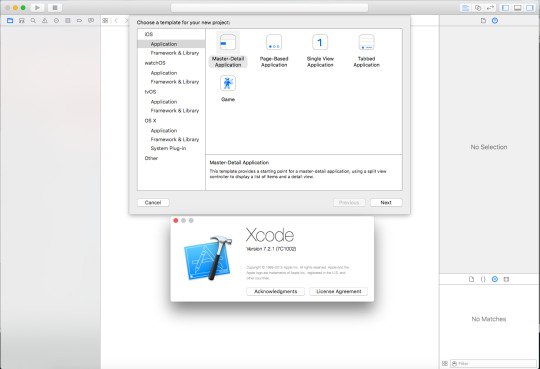Open License Agreement in About Xcode window

point(339,291)
